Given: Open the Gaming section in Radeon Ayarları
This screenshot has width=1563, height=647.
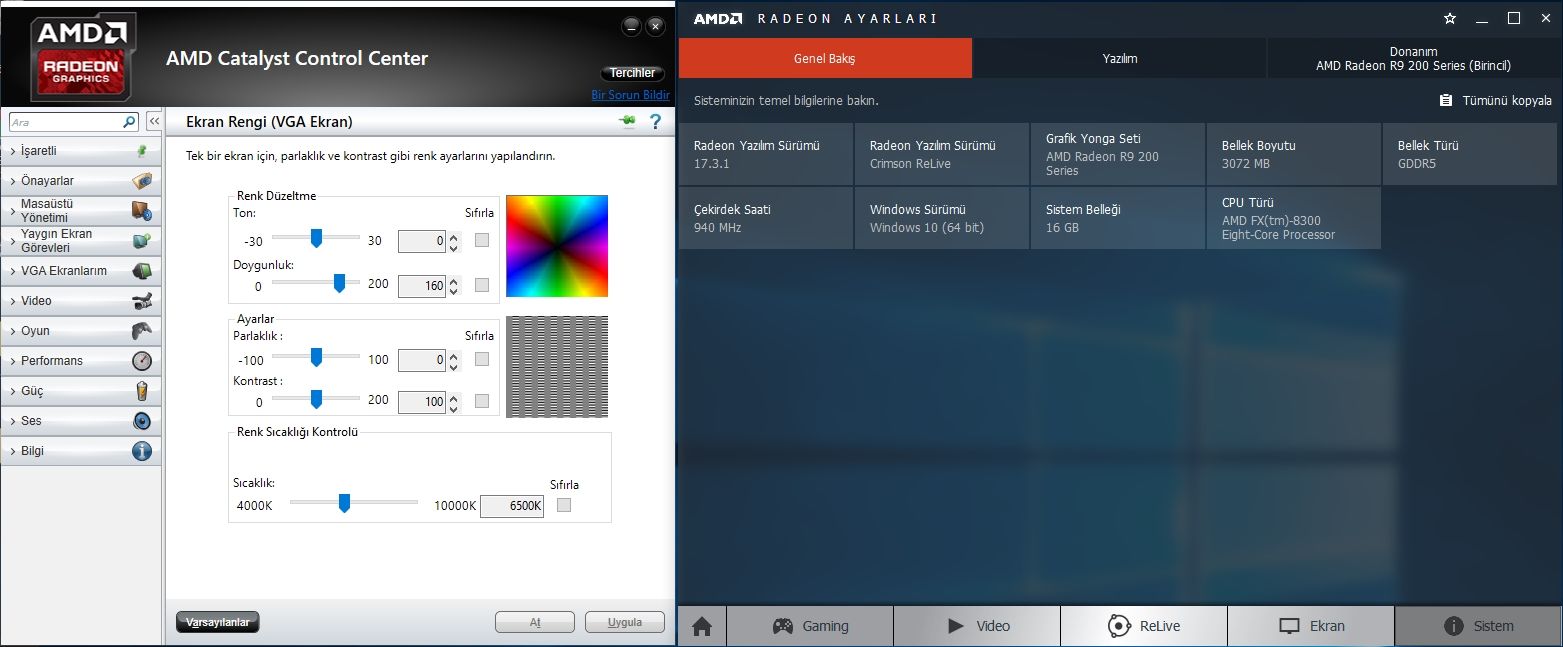Looking at the screenshot, I should tap(810, 626).
